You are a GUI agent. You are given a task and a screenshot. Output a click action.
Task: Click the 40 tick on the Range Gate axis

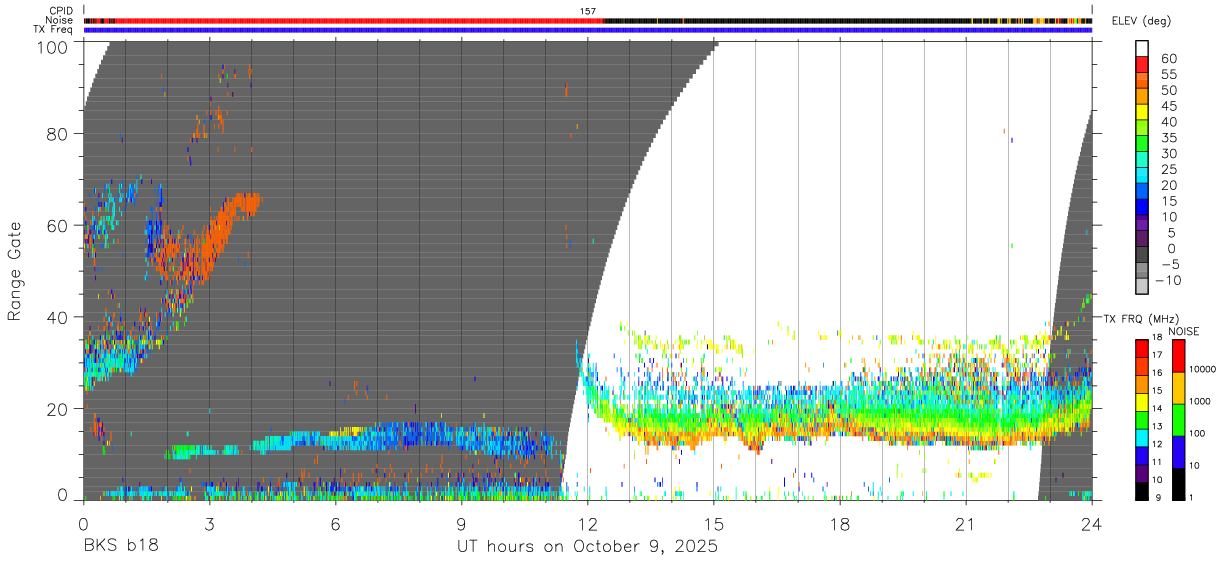tap(58, 317)
